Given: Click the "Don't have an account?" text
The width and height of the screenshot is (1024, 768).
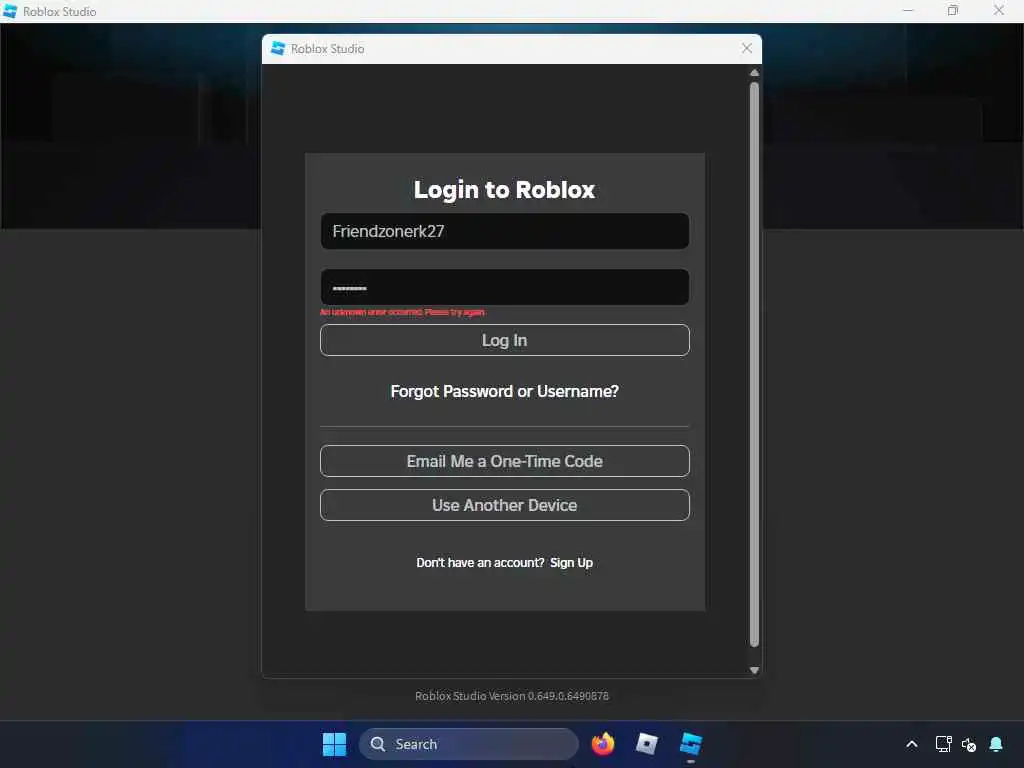Looking at the screenshot, I should coord(480,563).
